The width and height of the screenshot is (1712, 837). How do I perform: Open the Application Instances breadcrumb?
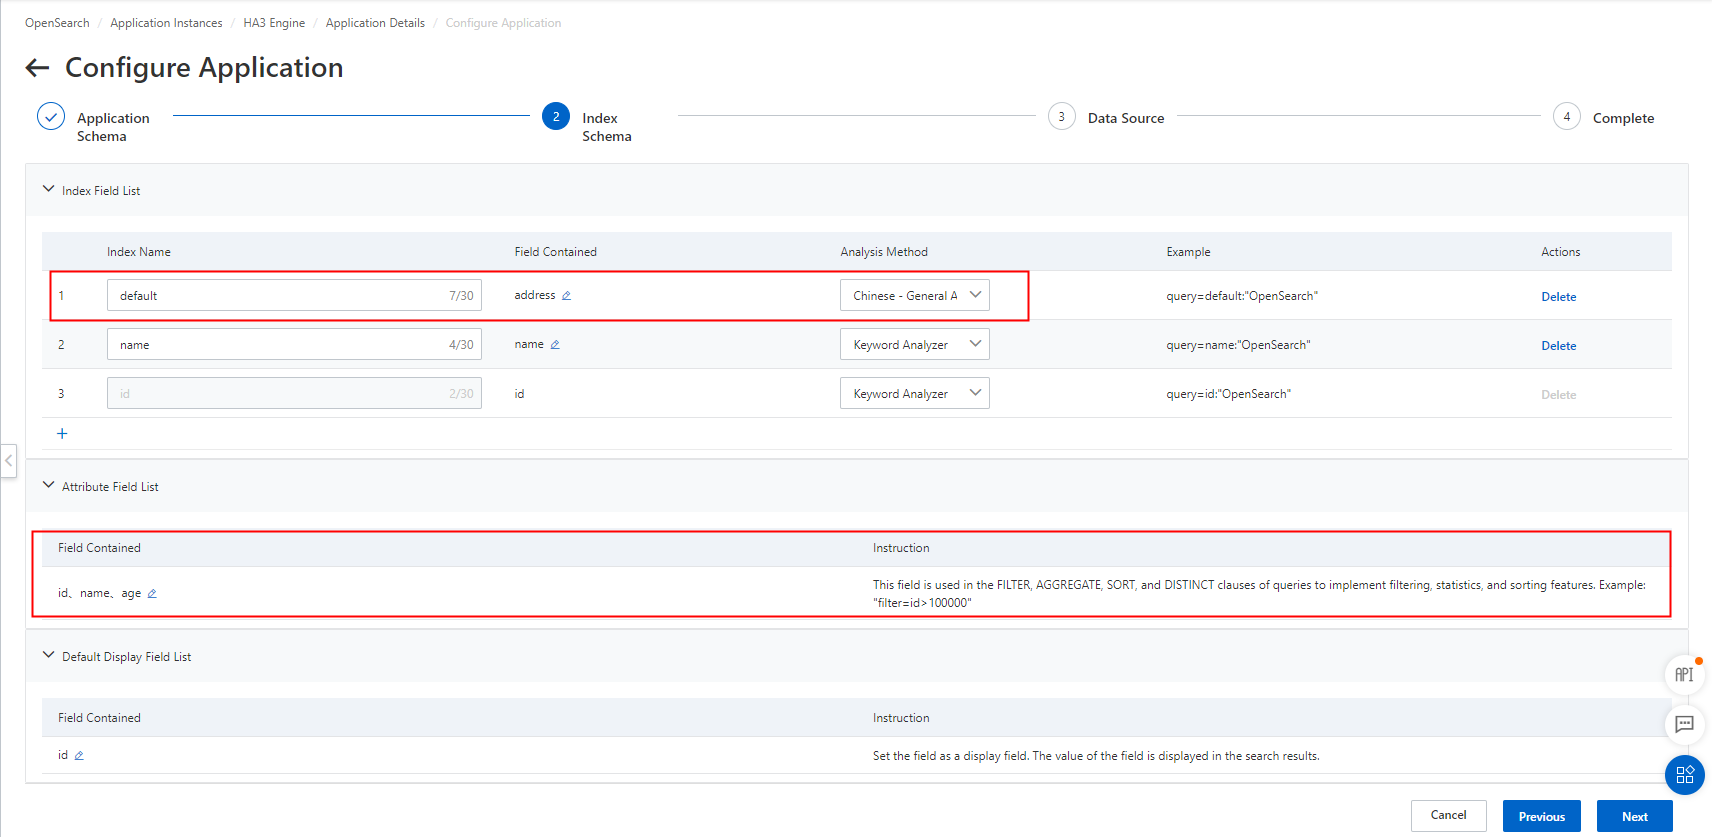pyautogui.click(x=166, y=23)
